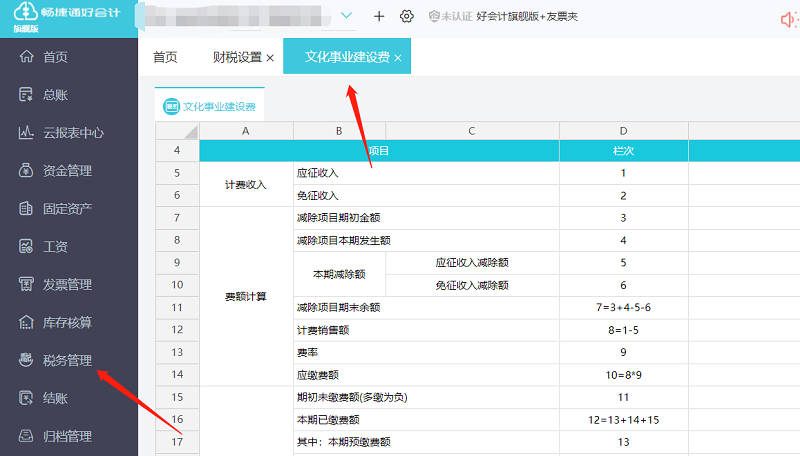Viewport: 800px width, 456px height.
Task: Click the settings gear icon
Action: tap(407, 16)
